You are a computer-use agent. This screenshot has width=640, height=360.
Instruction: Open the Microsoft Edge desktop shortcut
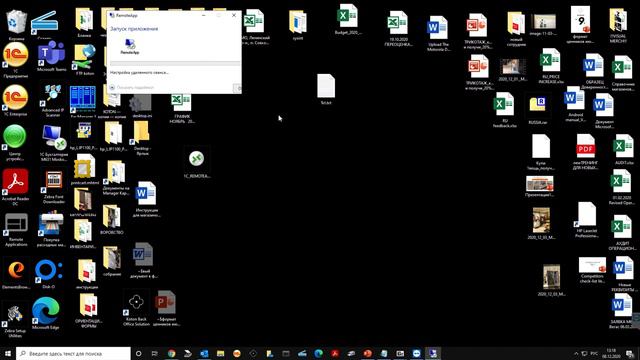tap(45, 312)
